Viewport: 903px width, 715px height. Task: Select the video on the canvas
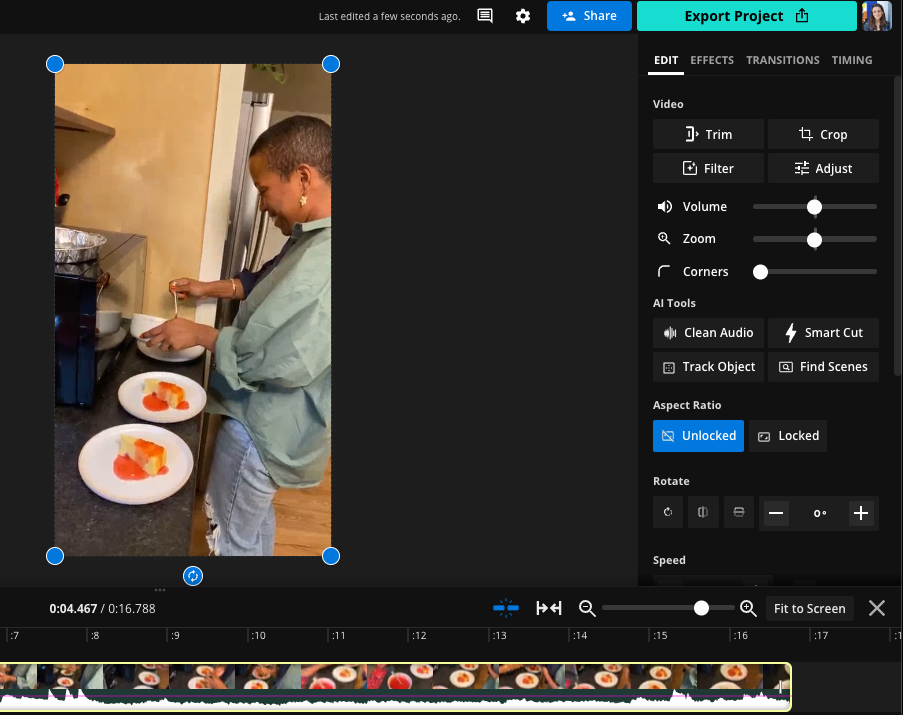click(x=193, y=310)
